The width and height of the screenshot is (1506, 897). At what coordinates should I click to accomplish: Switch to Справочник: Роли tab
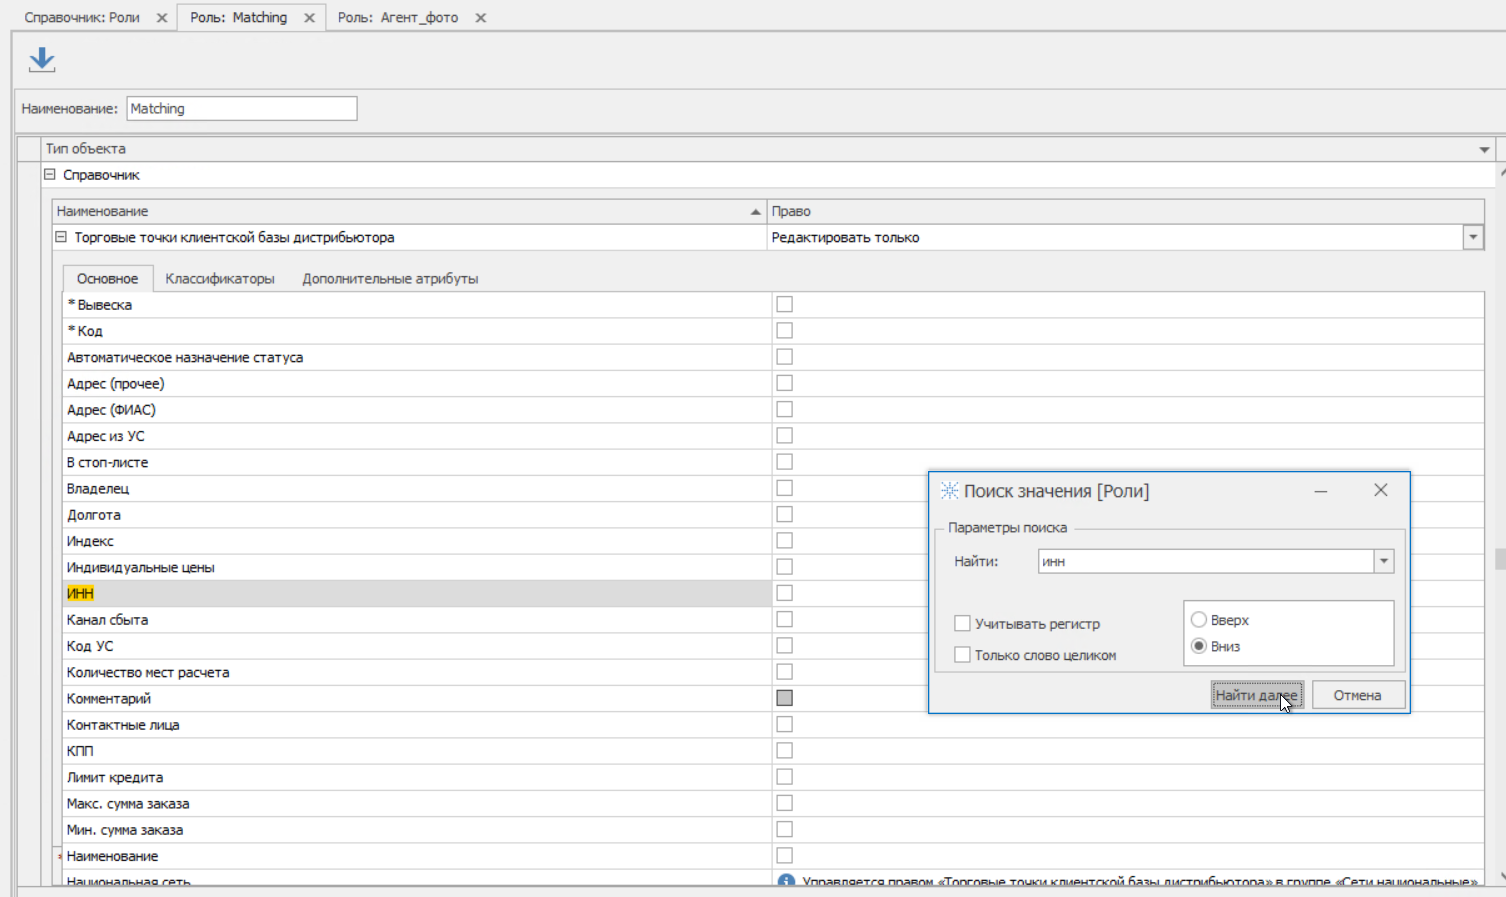point(82,18)
